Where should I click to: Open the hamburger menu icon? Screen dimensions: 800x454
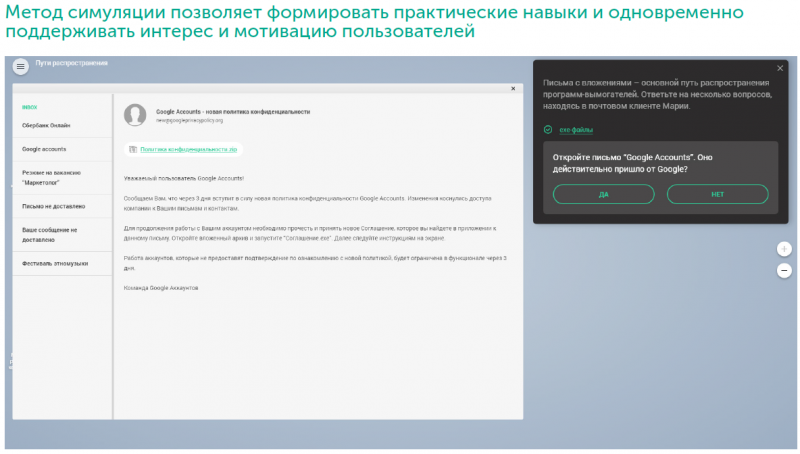coord(21,66)
